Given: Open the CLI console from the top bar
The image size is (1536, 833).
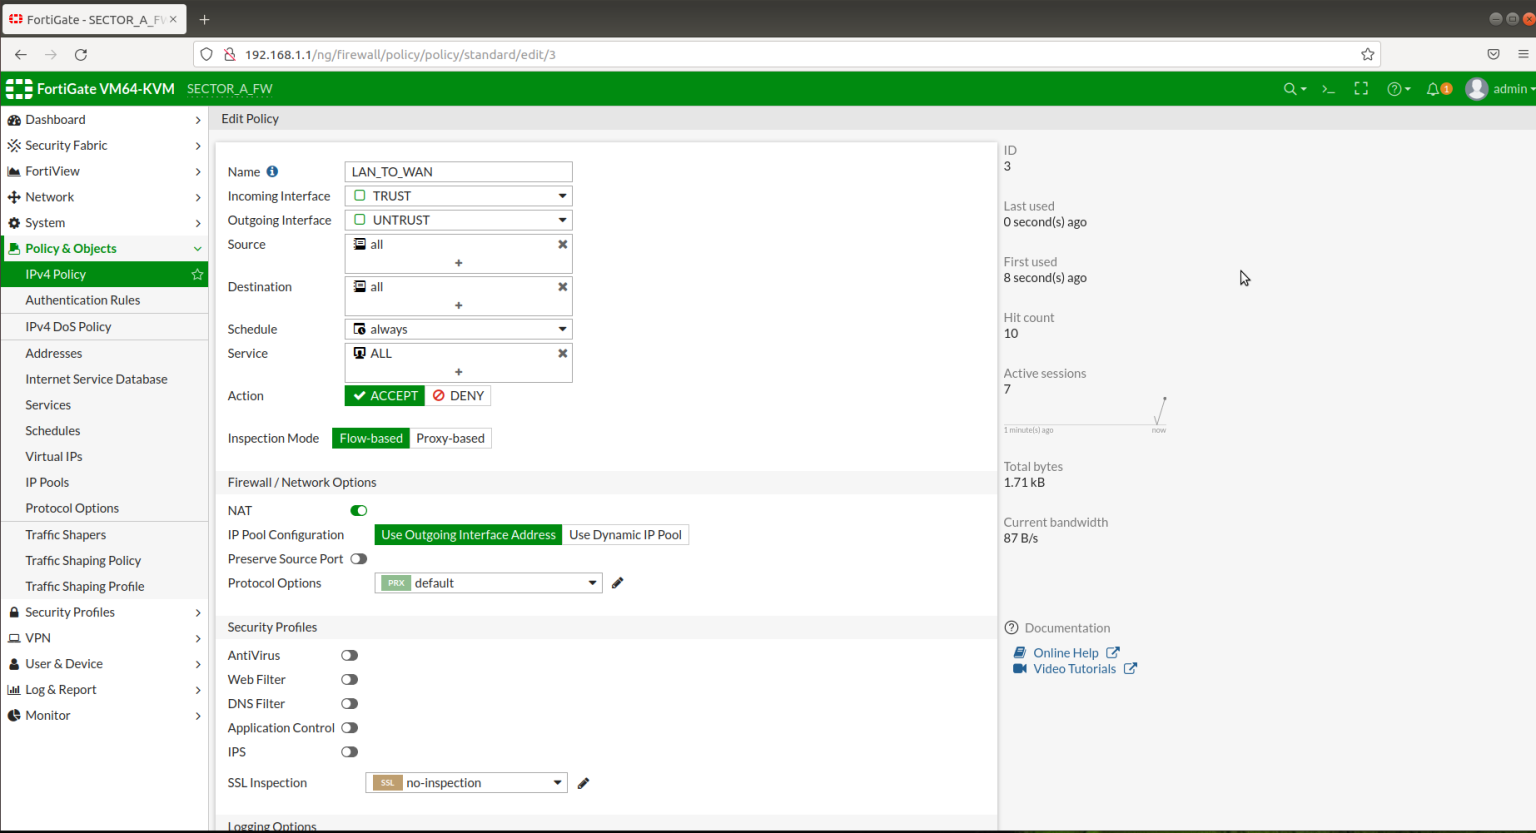Looking at the screenshot, I should (x=1327, y=89).
